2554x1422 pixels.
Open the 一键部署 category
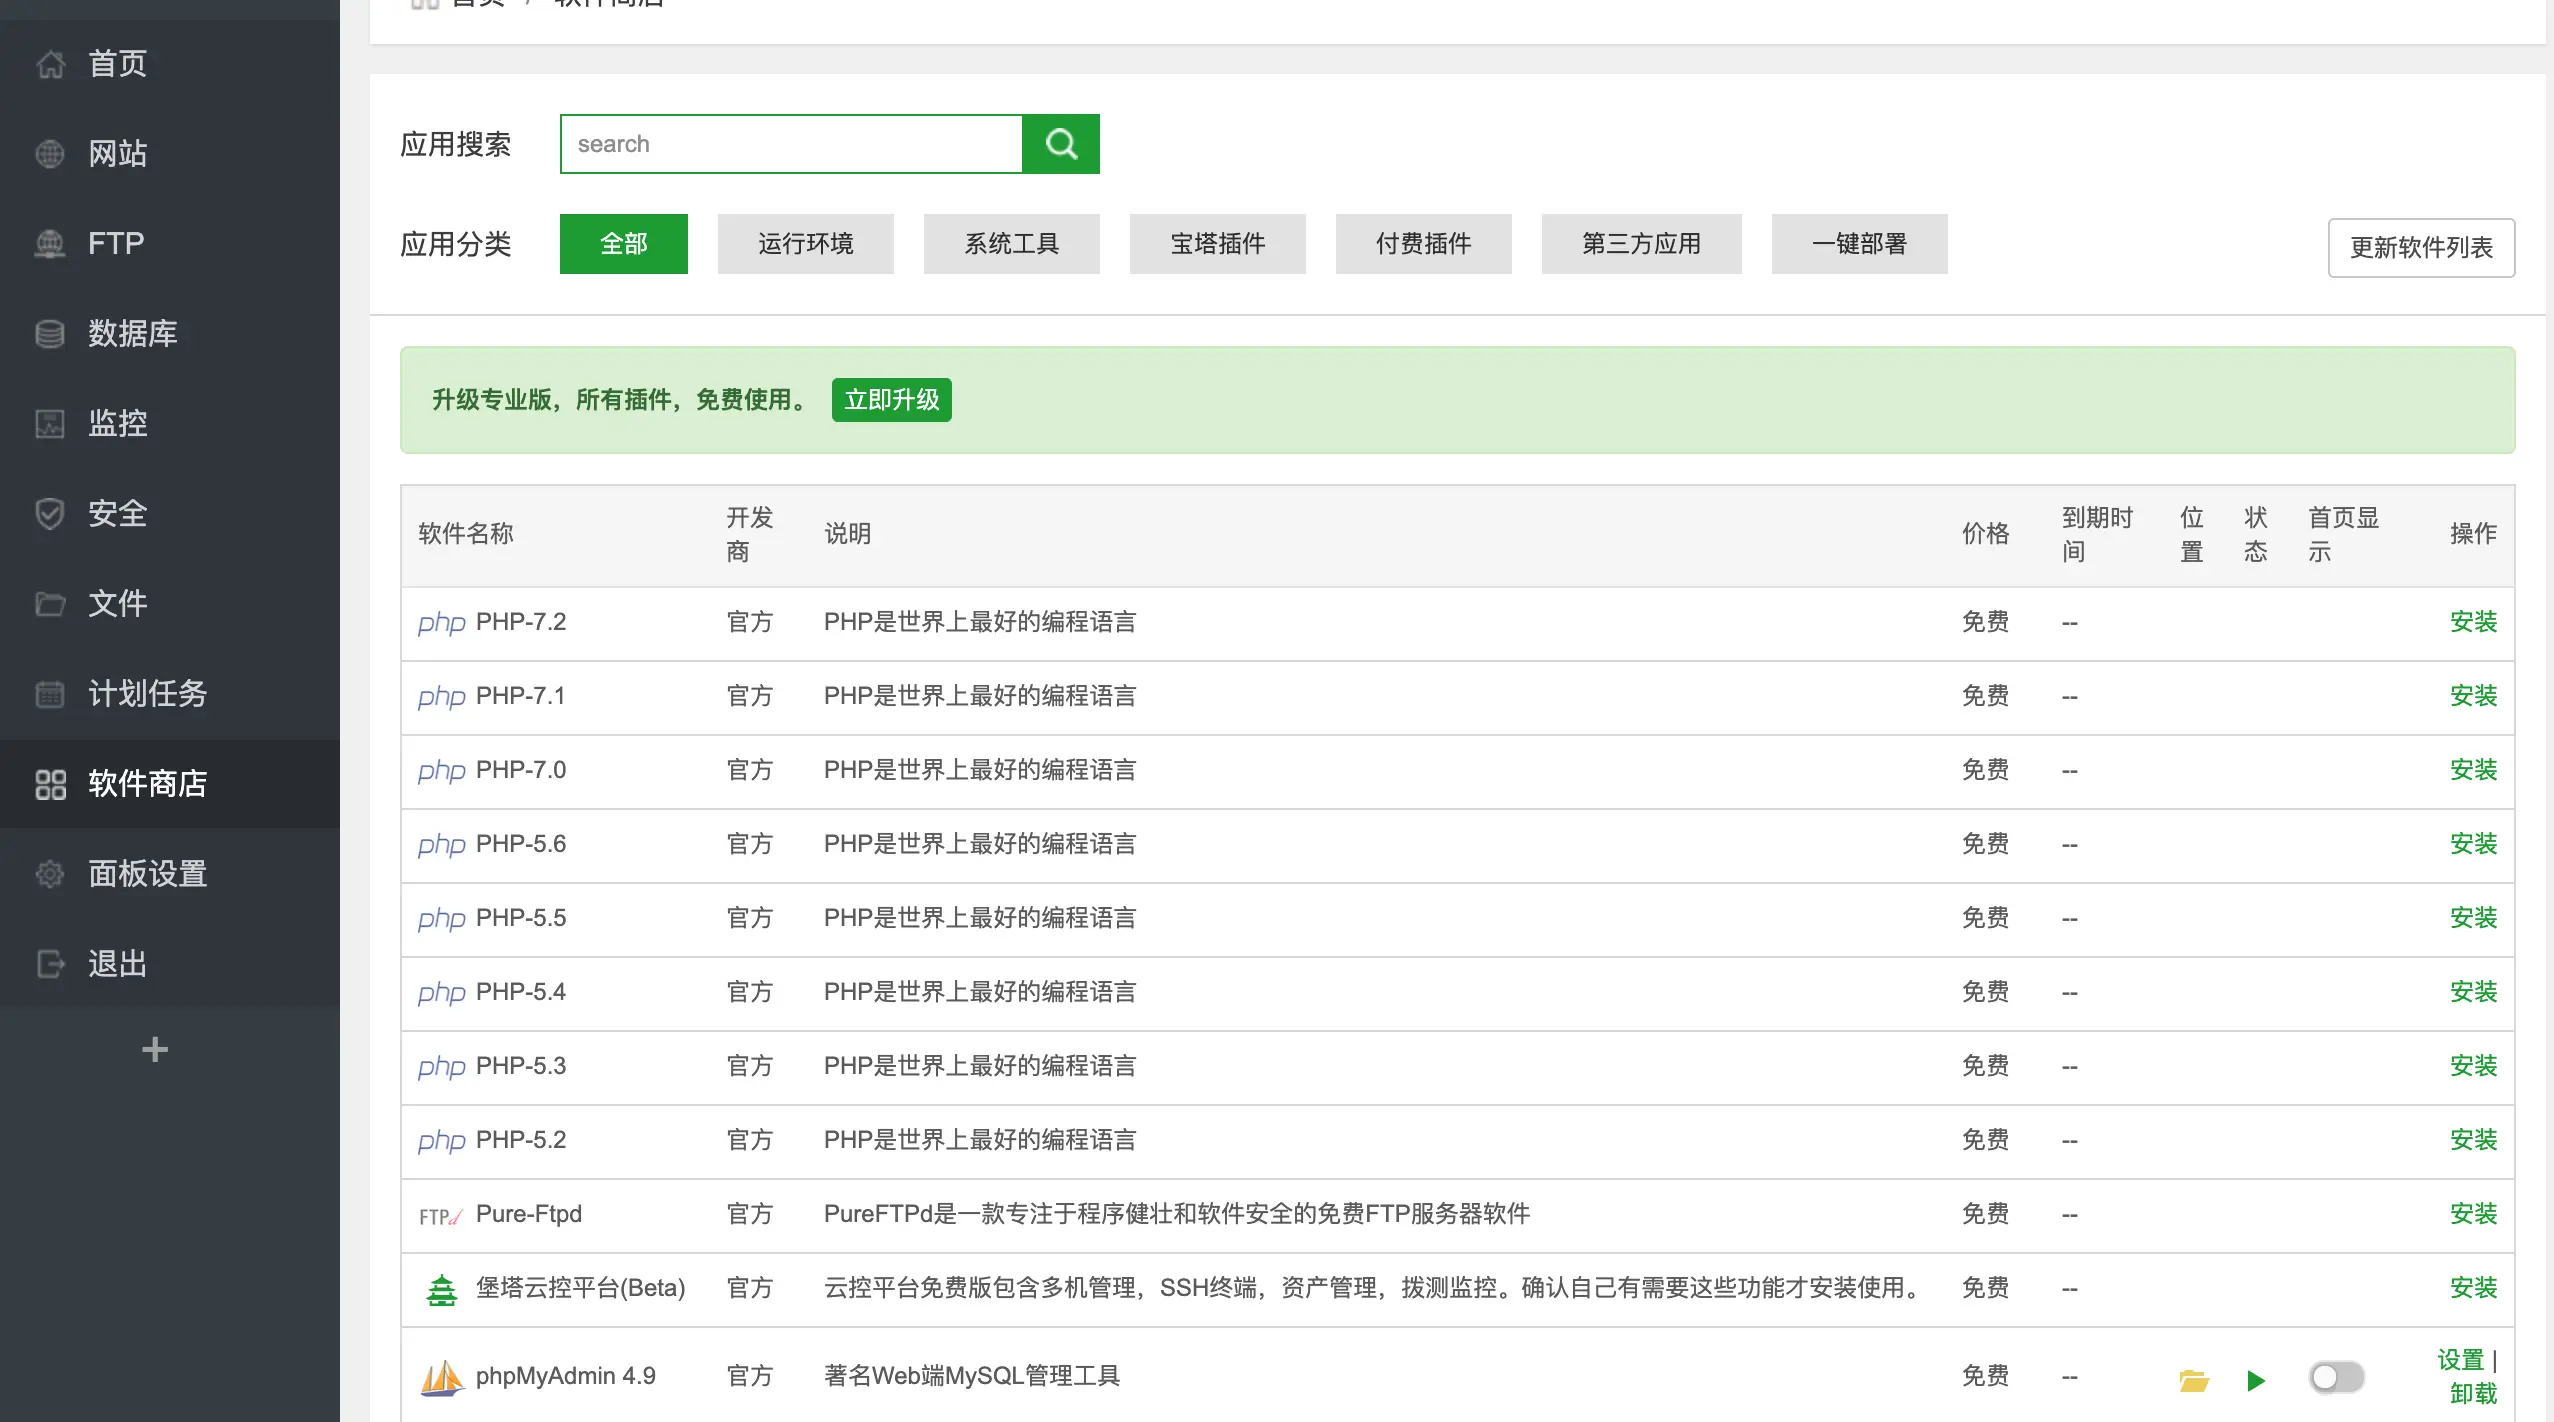click(1858, 243)
